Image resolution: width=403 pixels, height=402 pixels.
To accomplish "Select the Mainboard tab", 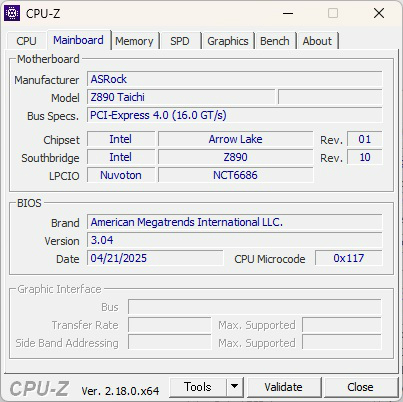I will [78, 40].
